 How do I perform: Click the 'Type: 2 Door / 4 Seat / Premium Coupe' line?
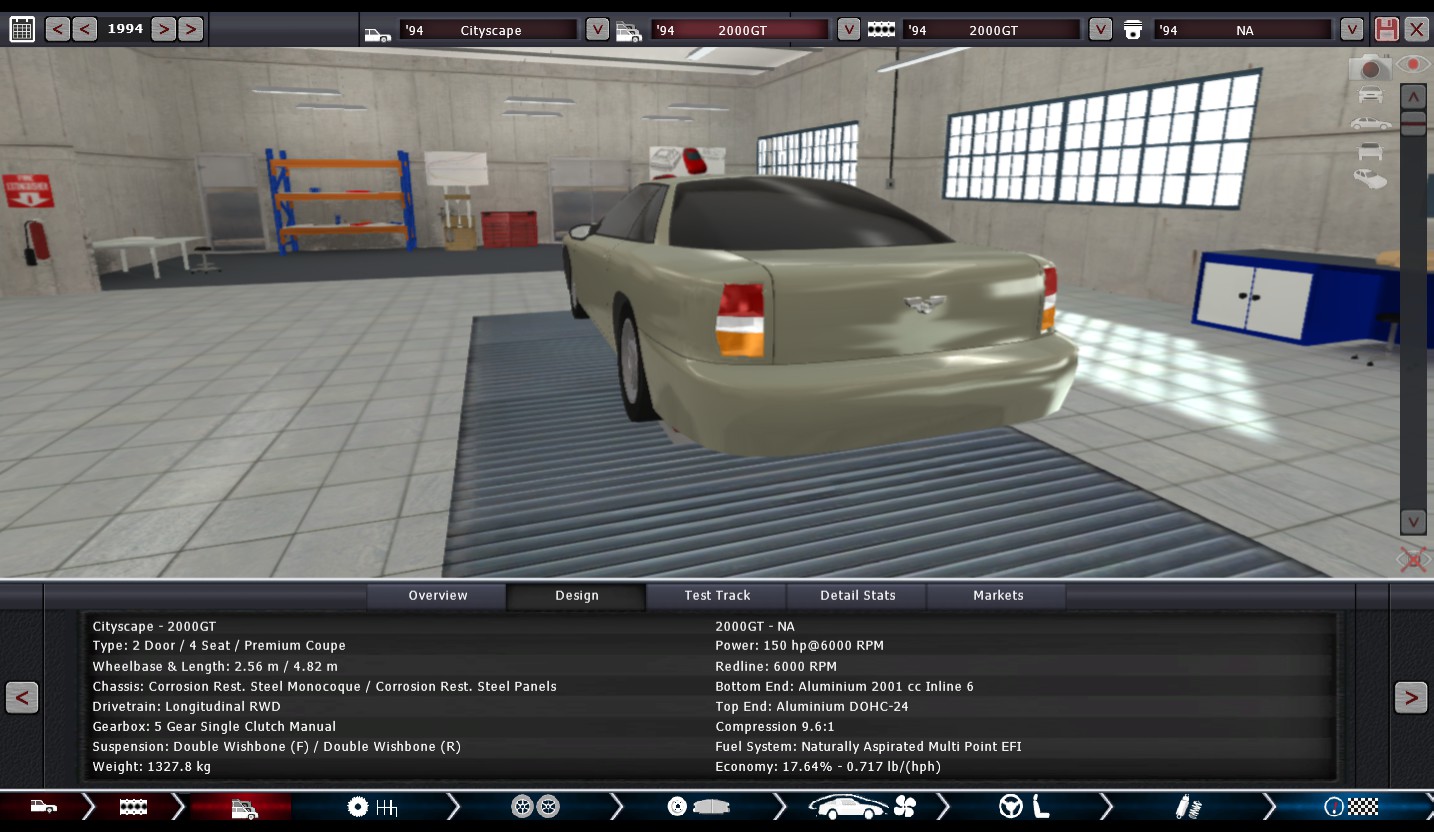(x=219, y=646)
